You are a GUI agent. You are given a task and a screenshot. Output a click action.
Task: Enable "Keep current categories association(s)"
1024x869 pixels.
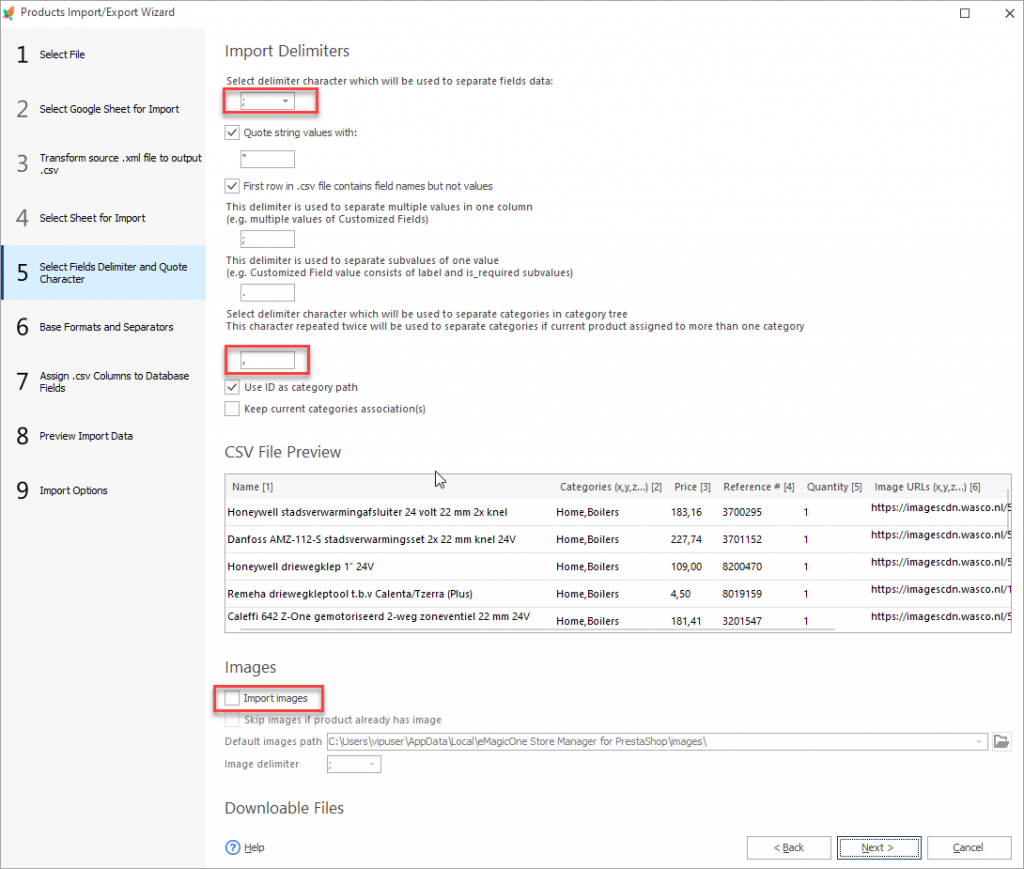tap(231, 408)
